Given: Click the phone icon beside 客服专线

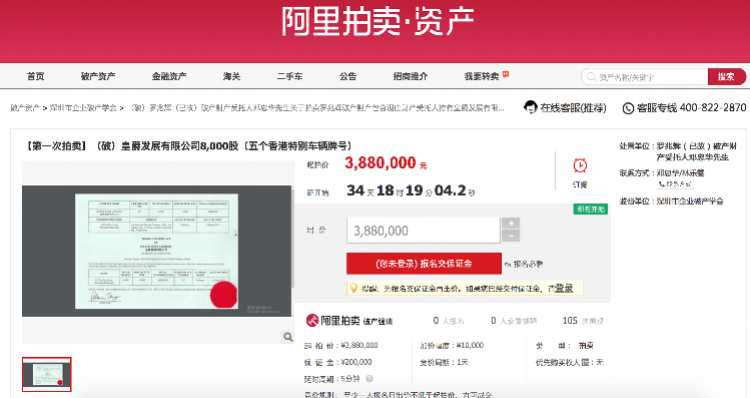Looking at the screenshot, I should (628, 108).
